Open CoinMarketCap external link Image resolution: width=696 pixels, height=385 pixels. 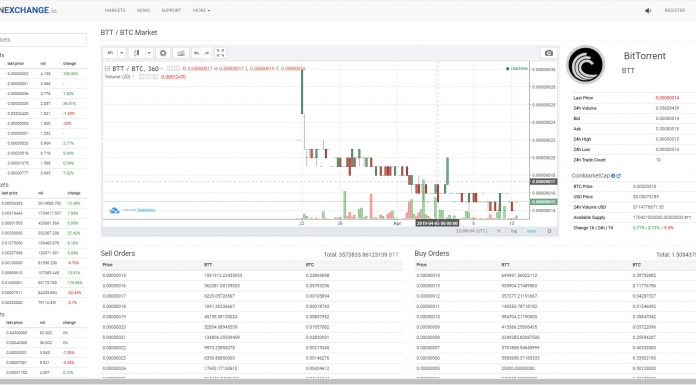click(x=618, y=176)
